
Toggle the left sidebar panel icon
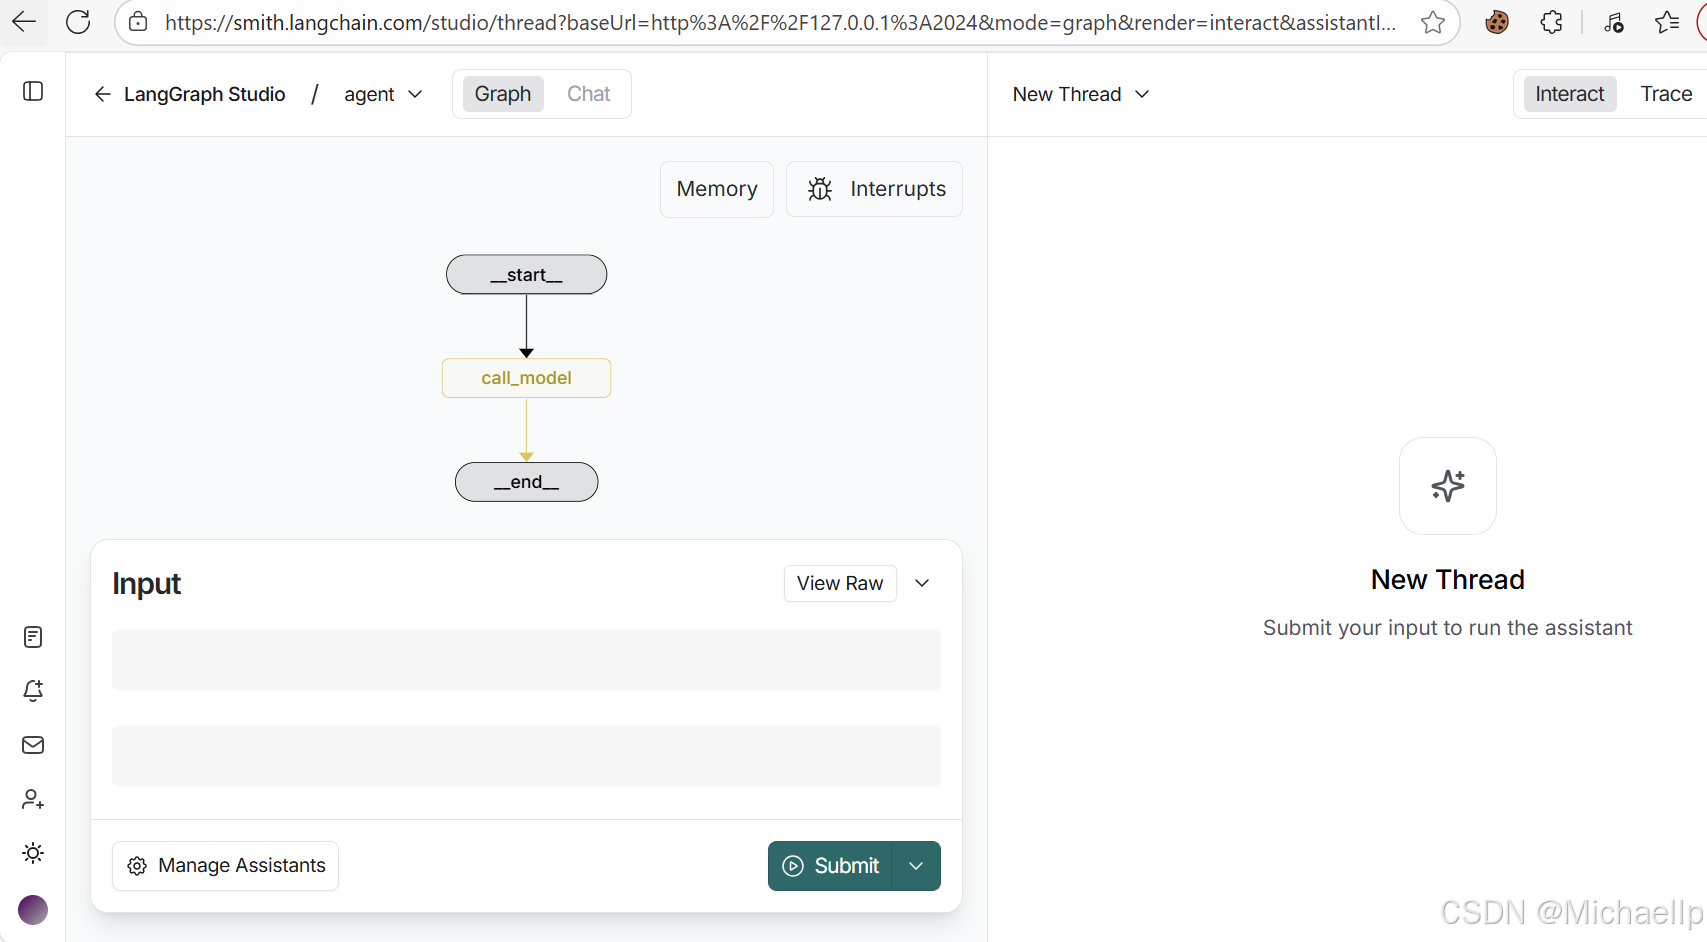pyautogui.click(x=33, y=91)
